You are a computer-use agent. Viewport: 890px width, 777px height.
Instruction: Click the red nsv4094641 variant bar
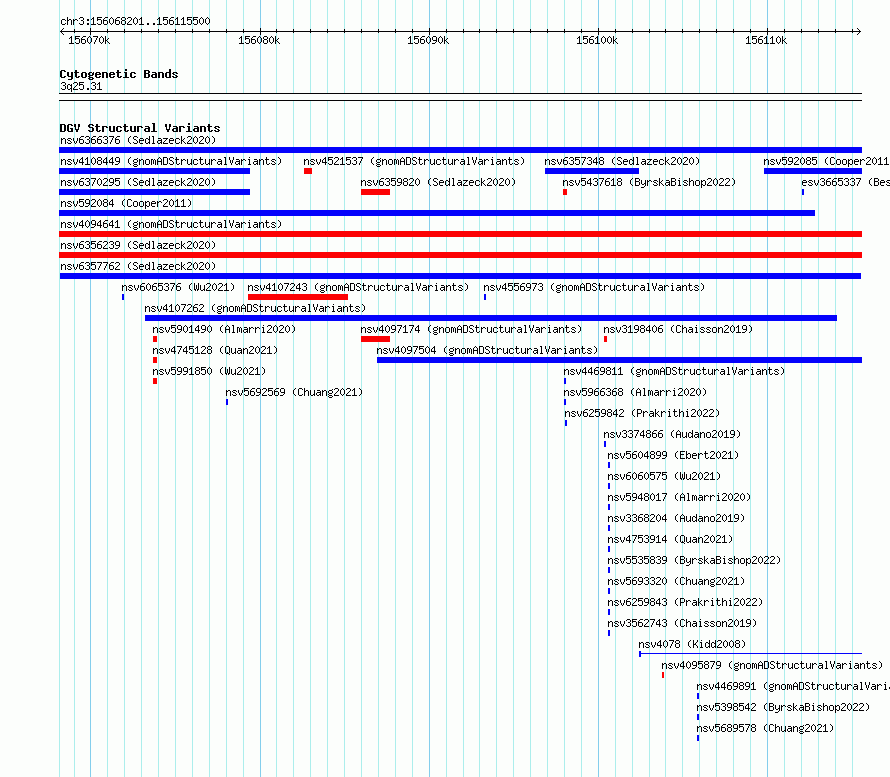[x=460, y=234]
